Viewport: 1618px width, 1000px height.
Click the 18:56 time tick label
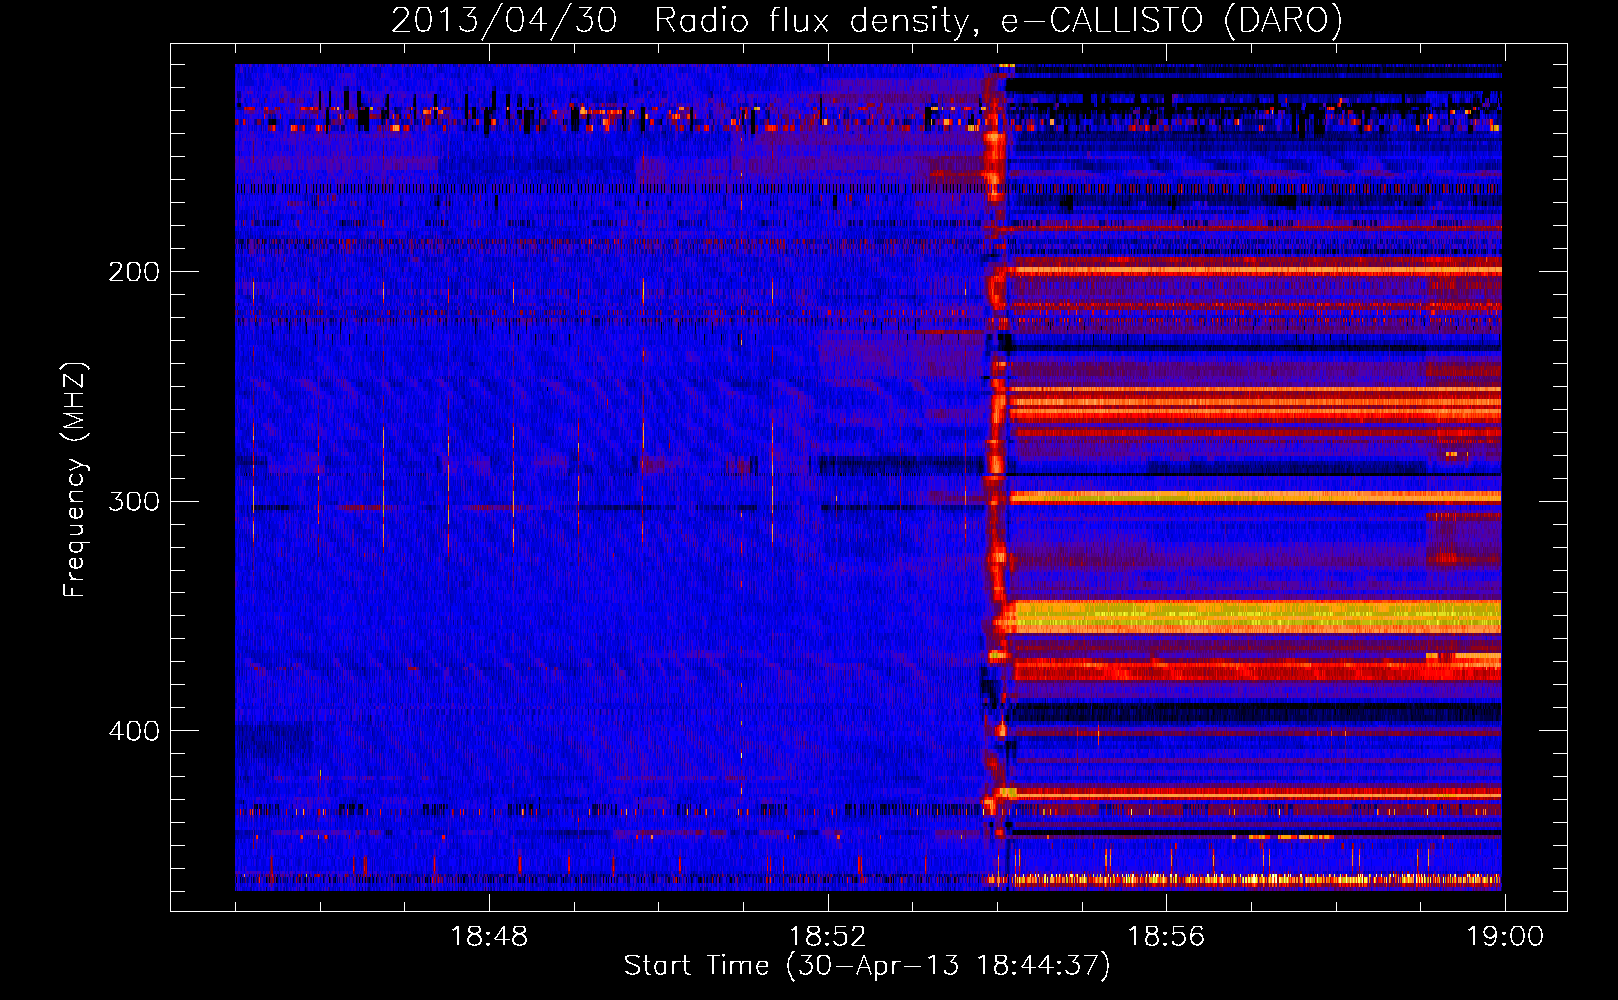(x=1166, y=937)
